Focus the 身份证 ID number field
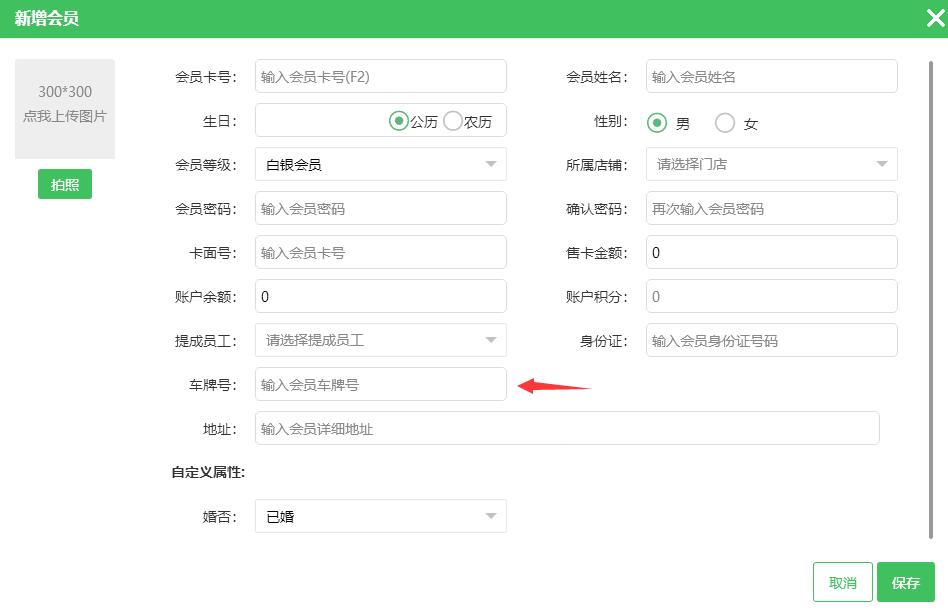The height and width of the screenshot is (610, 948). coord(771,340)
